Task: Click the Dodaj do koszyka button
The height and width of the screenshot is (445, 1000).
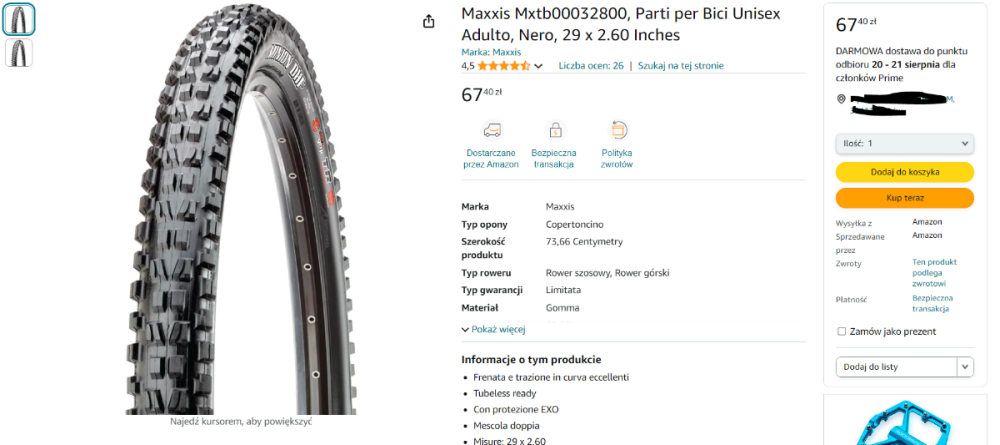Action: tap(904, 172)
